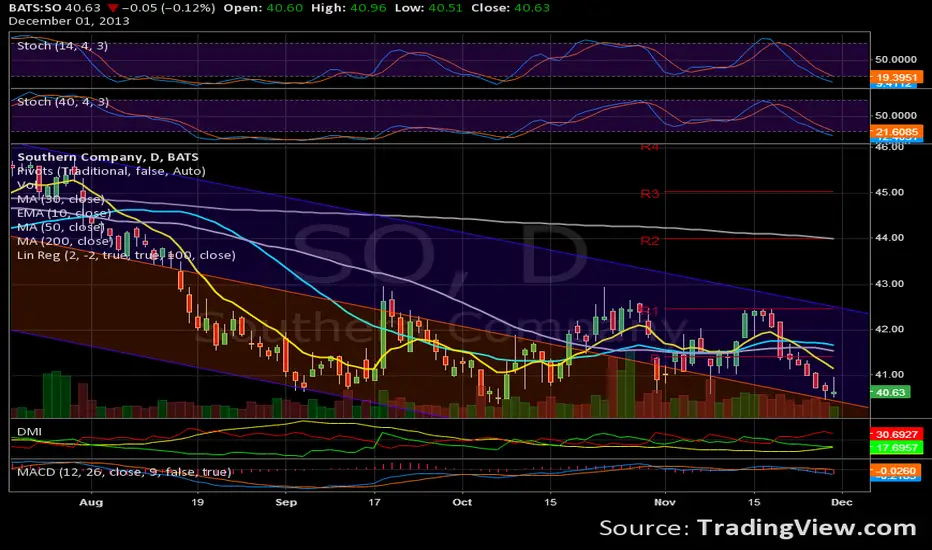Click the DMI indicator label
This screenshot has height=550, width=932.
(x=29, y=432)
